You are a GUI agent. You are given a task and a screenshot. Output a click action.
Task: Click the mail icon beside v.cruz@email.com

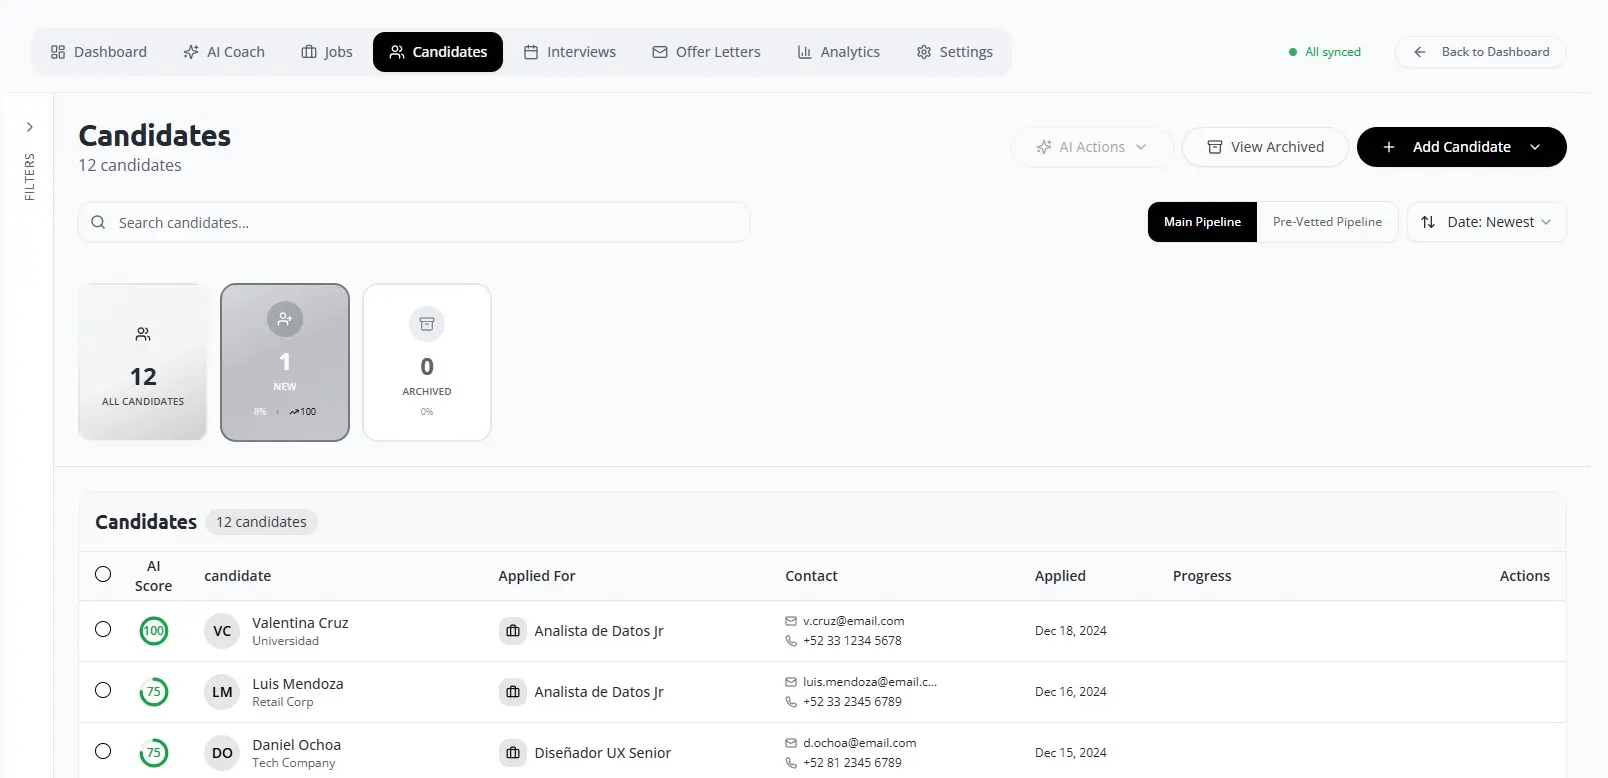pos(791,621)
